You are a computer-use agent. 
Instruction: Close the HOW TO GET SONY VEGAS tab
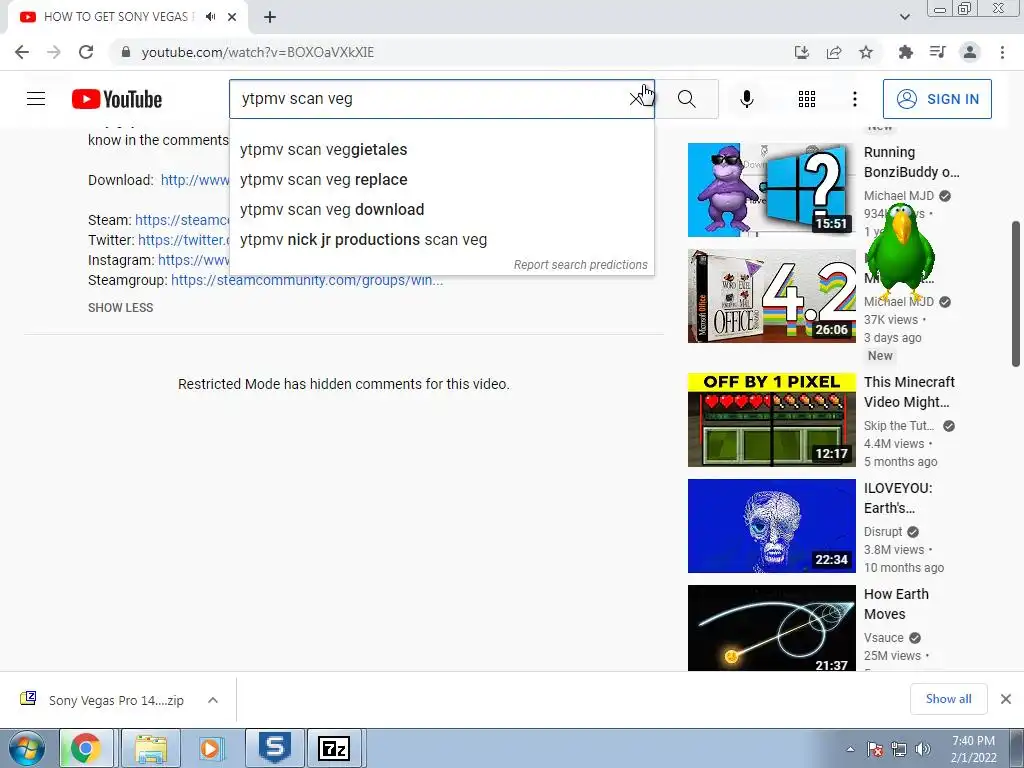(x=232, y=17)
